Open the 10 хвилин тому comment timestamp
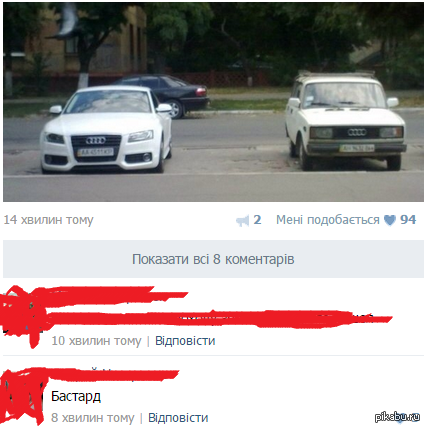The width and height of the screenshot is (425, 428). click(96, 341)
